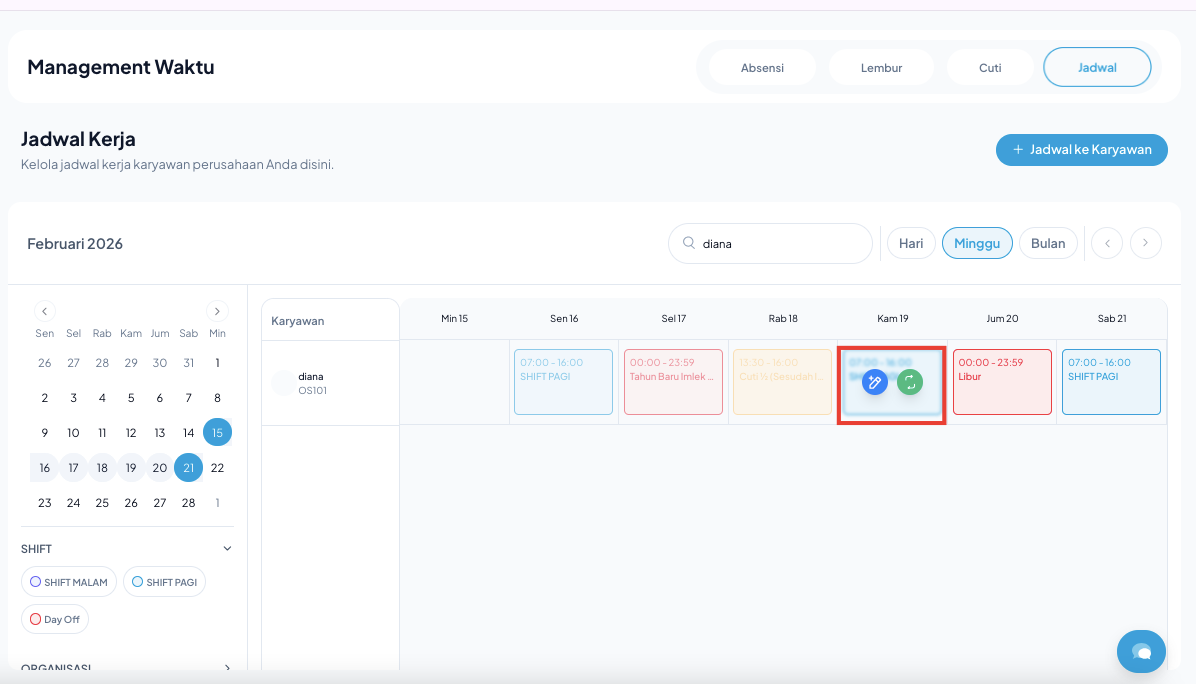This screenshot has width=1196, height=684.
Task: Go to previous month in mini calendar
Action: tap(44, 311)
